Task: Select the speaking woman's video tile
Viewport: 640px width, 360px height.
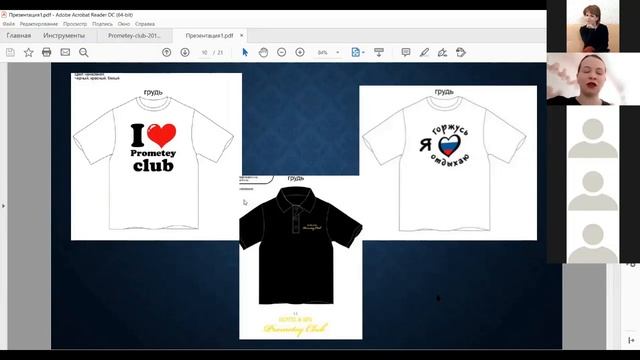Action: pos(593,79)
